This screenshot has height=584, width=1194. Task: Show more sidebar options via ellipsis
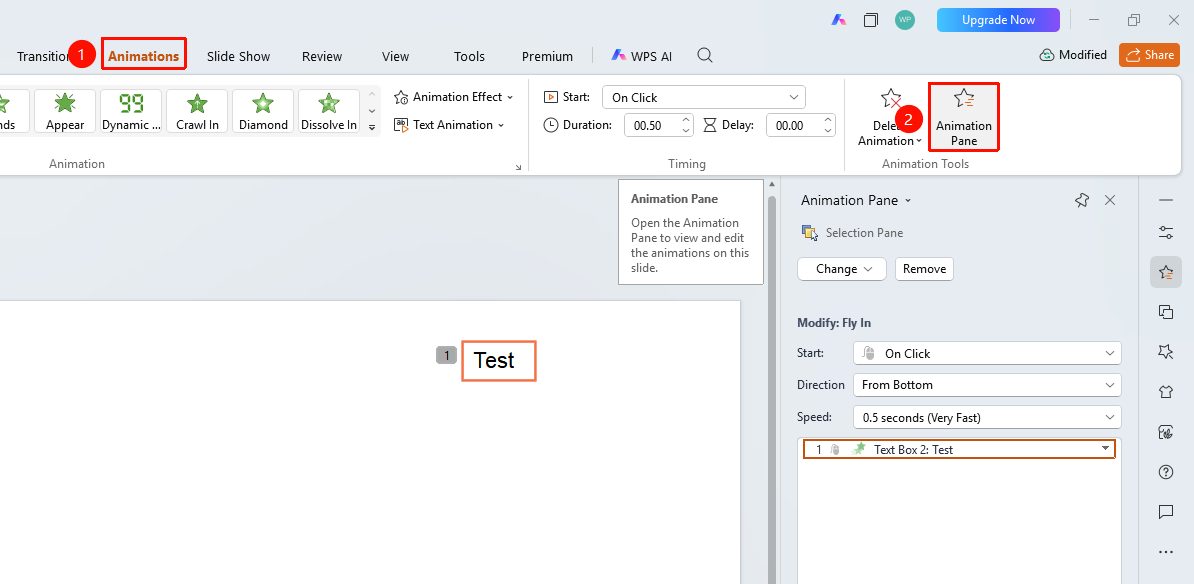[1165, 552]
